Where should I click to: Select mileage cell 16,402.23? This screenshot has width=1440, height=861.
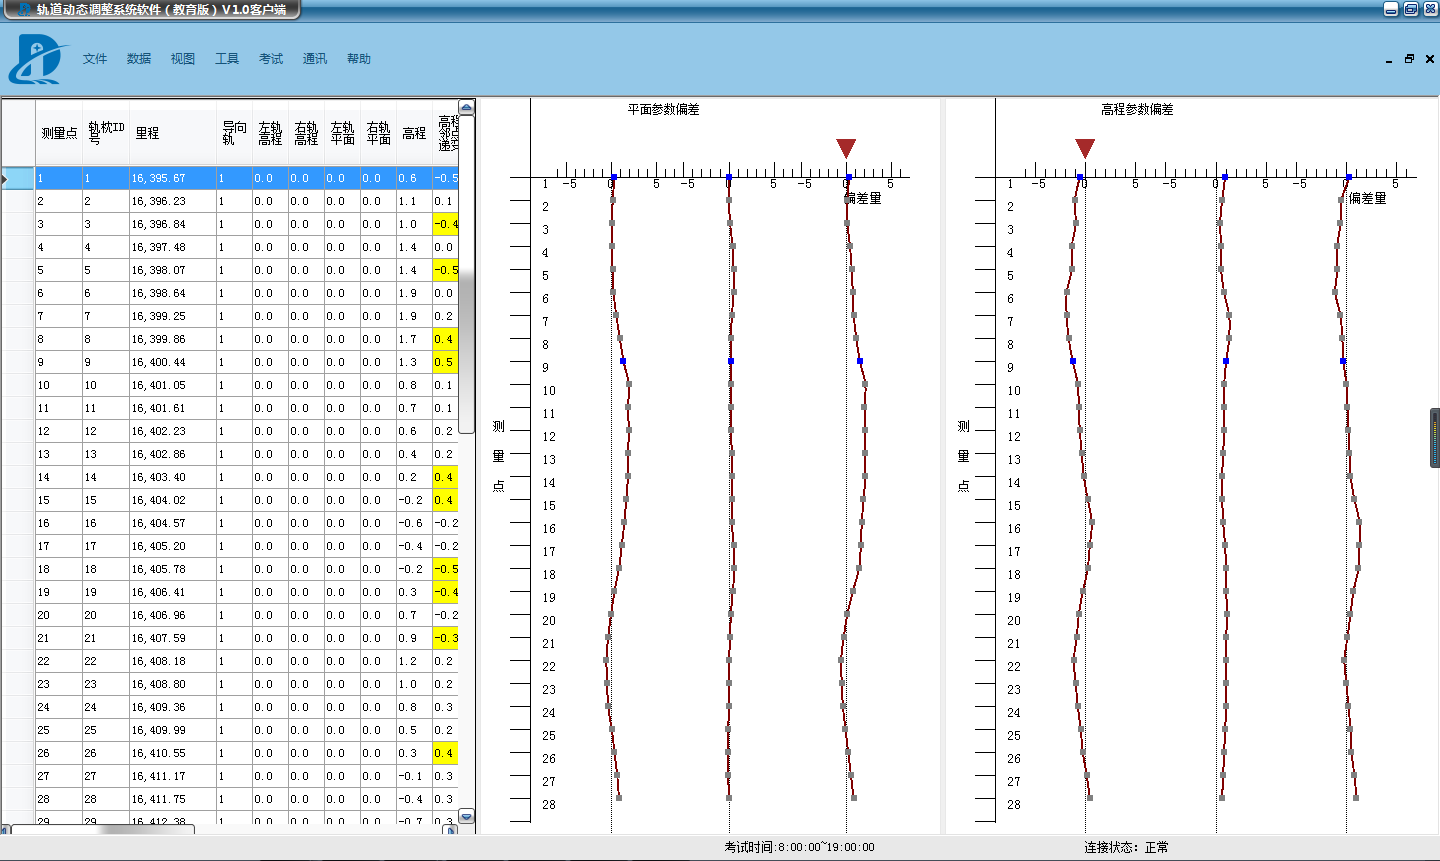click(173, 431)
